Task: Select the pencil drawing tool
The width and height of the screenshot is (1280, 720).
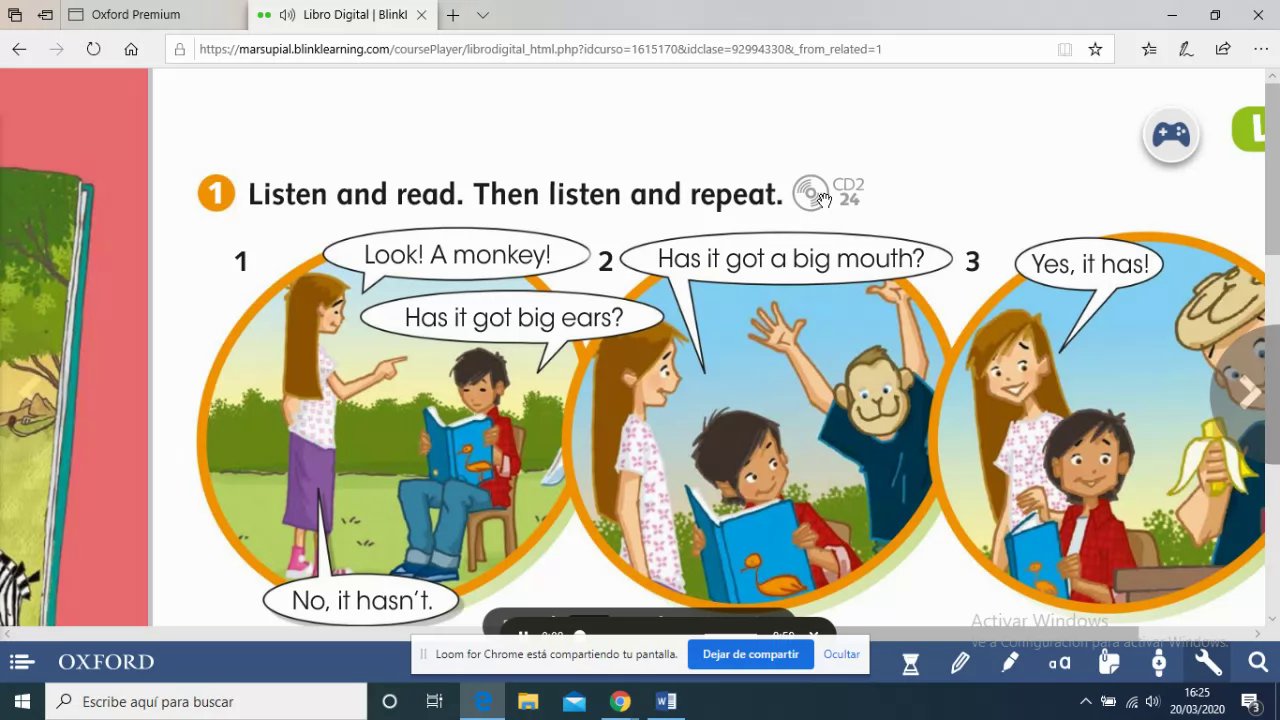Action: pos(960,662)
